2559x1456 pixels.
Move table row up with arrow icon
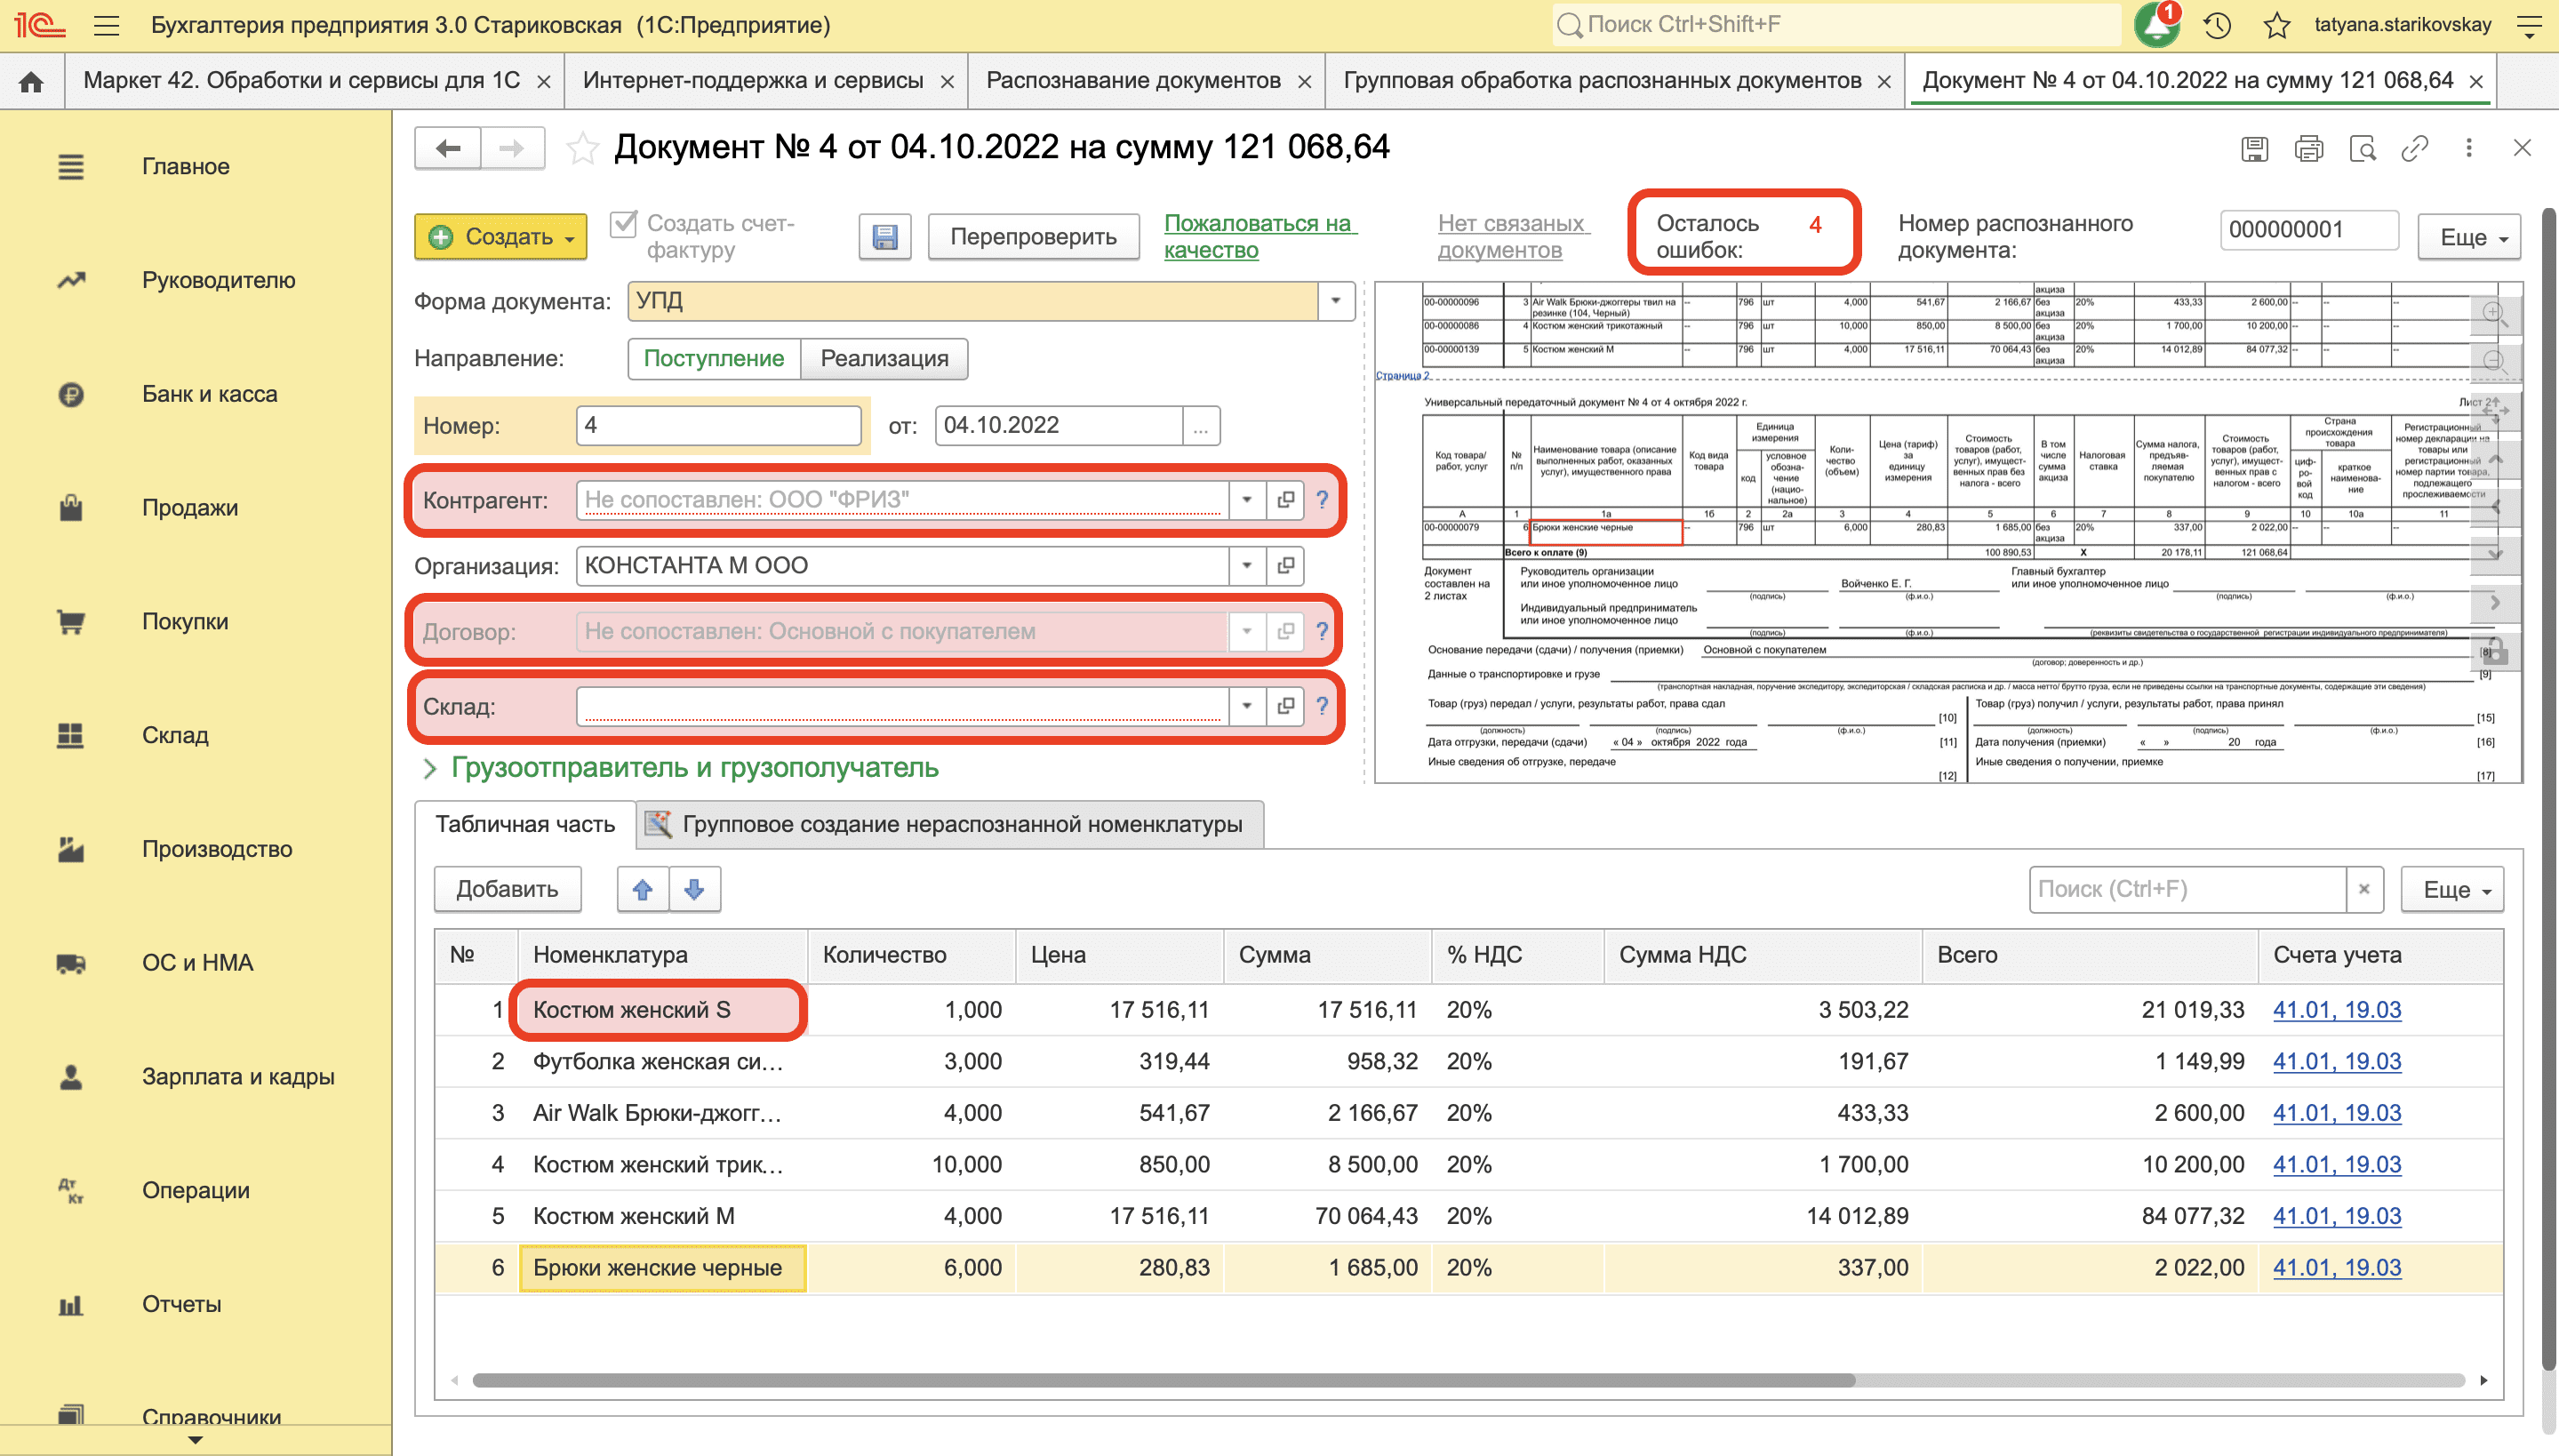tap(642, 889)
